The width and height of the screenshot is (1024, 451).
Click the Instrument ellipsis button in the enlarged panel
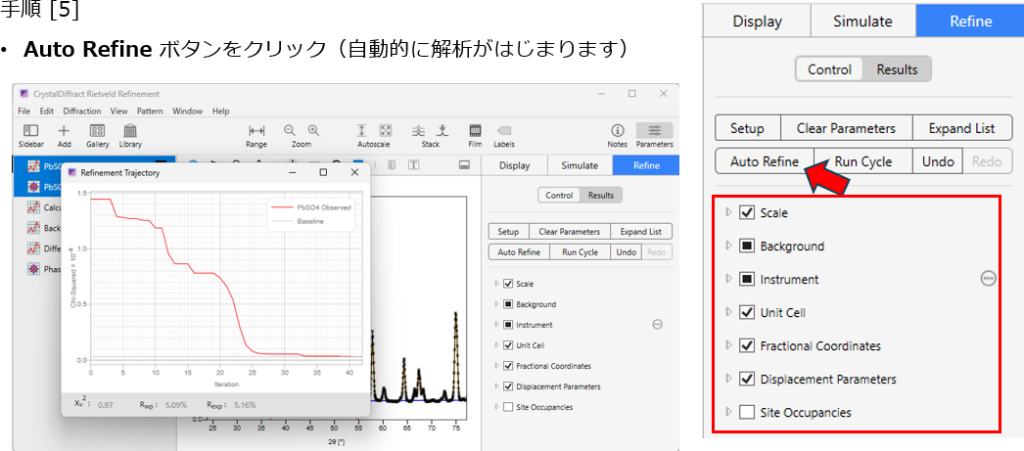tap(988, 279)
